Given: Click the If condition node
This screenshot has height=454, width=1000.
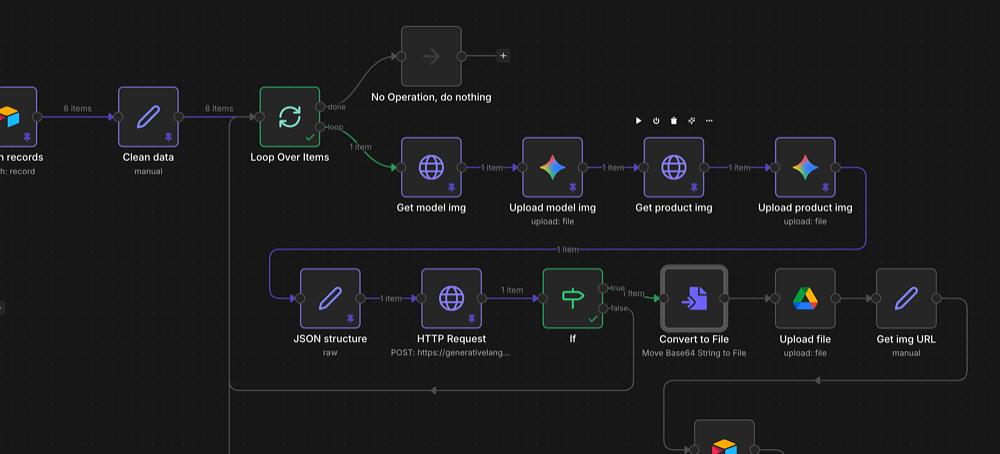Looking at the screenshot, I should (x=573, y=298).
